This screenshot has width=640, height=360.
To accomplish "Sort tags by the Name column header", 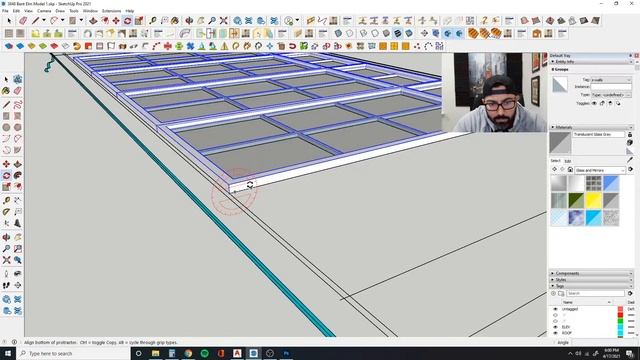I will [x=586, y=302].
